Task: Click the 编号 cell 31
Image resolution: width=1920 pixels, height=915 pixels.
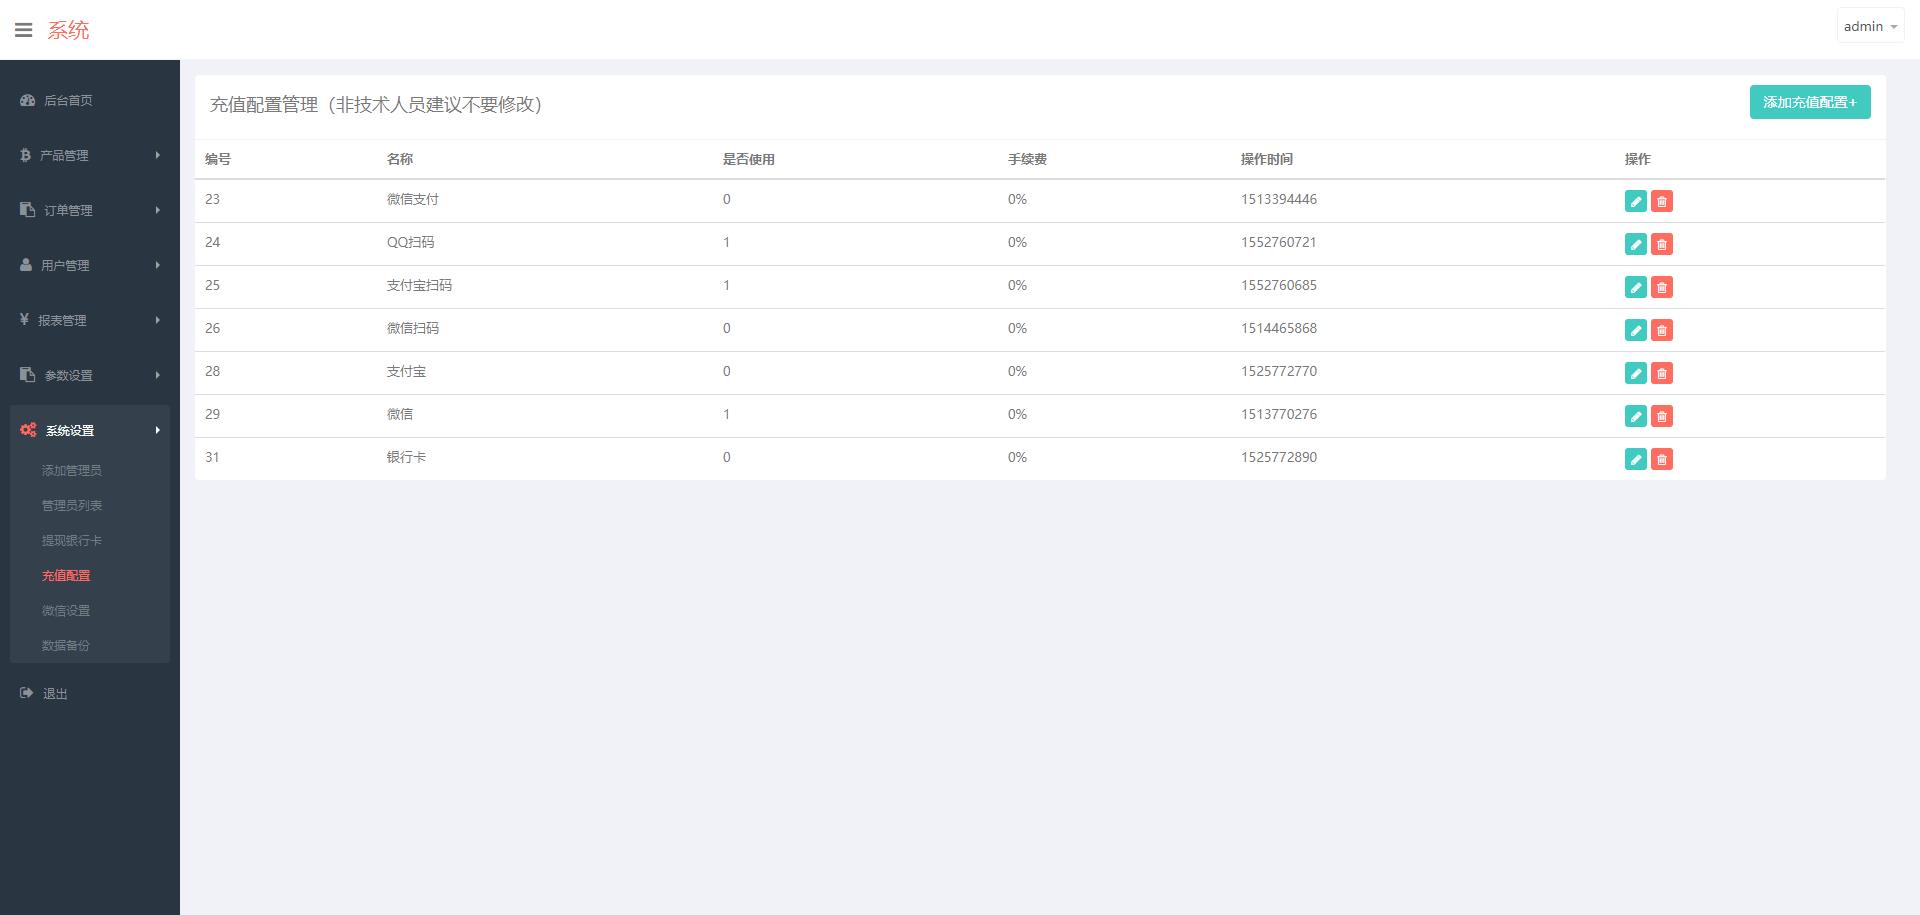Action: click(x=213, y=457)
